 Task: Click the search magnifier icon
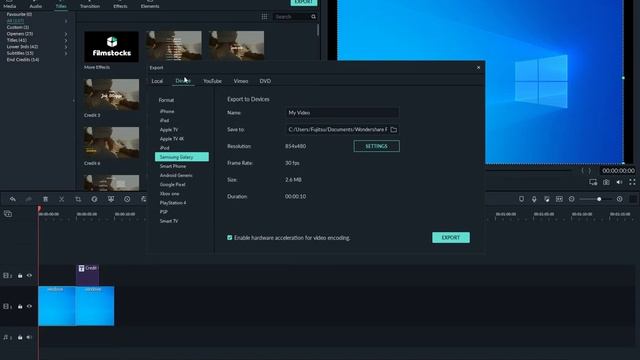point(313,17)
